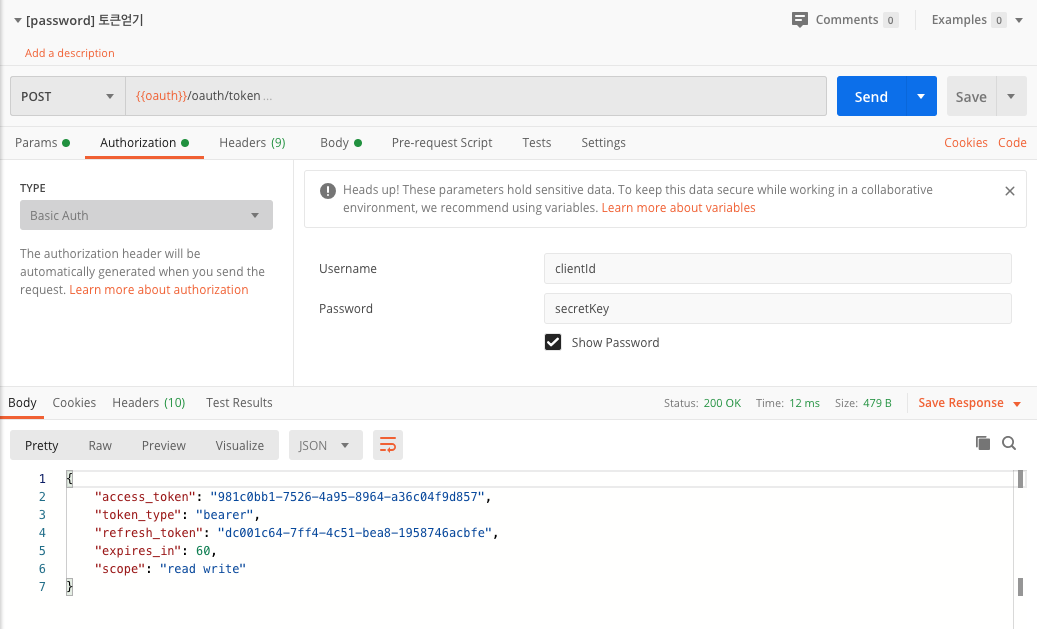Open the Basic Auth type dropdown
Image resolution: width=1038 pixels, height=629 pixels.
pyautogui.click(x=146, y=215)
